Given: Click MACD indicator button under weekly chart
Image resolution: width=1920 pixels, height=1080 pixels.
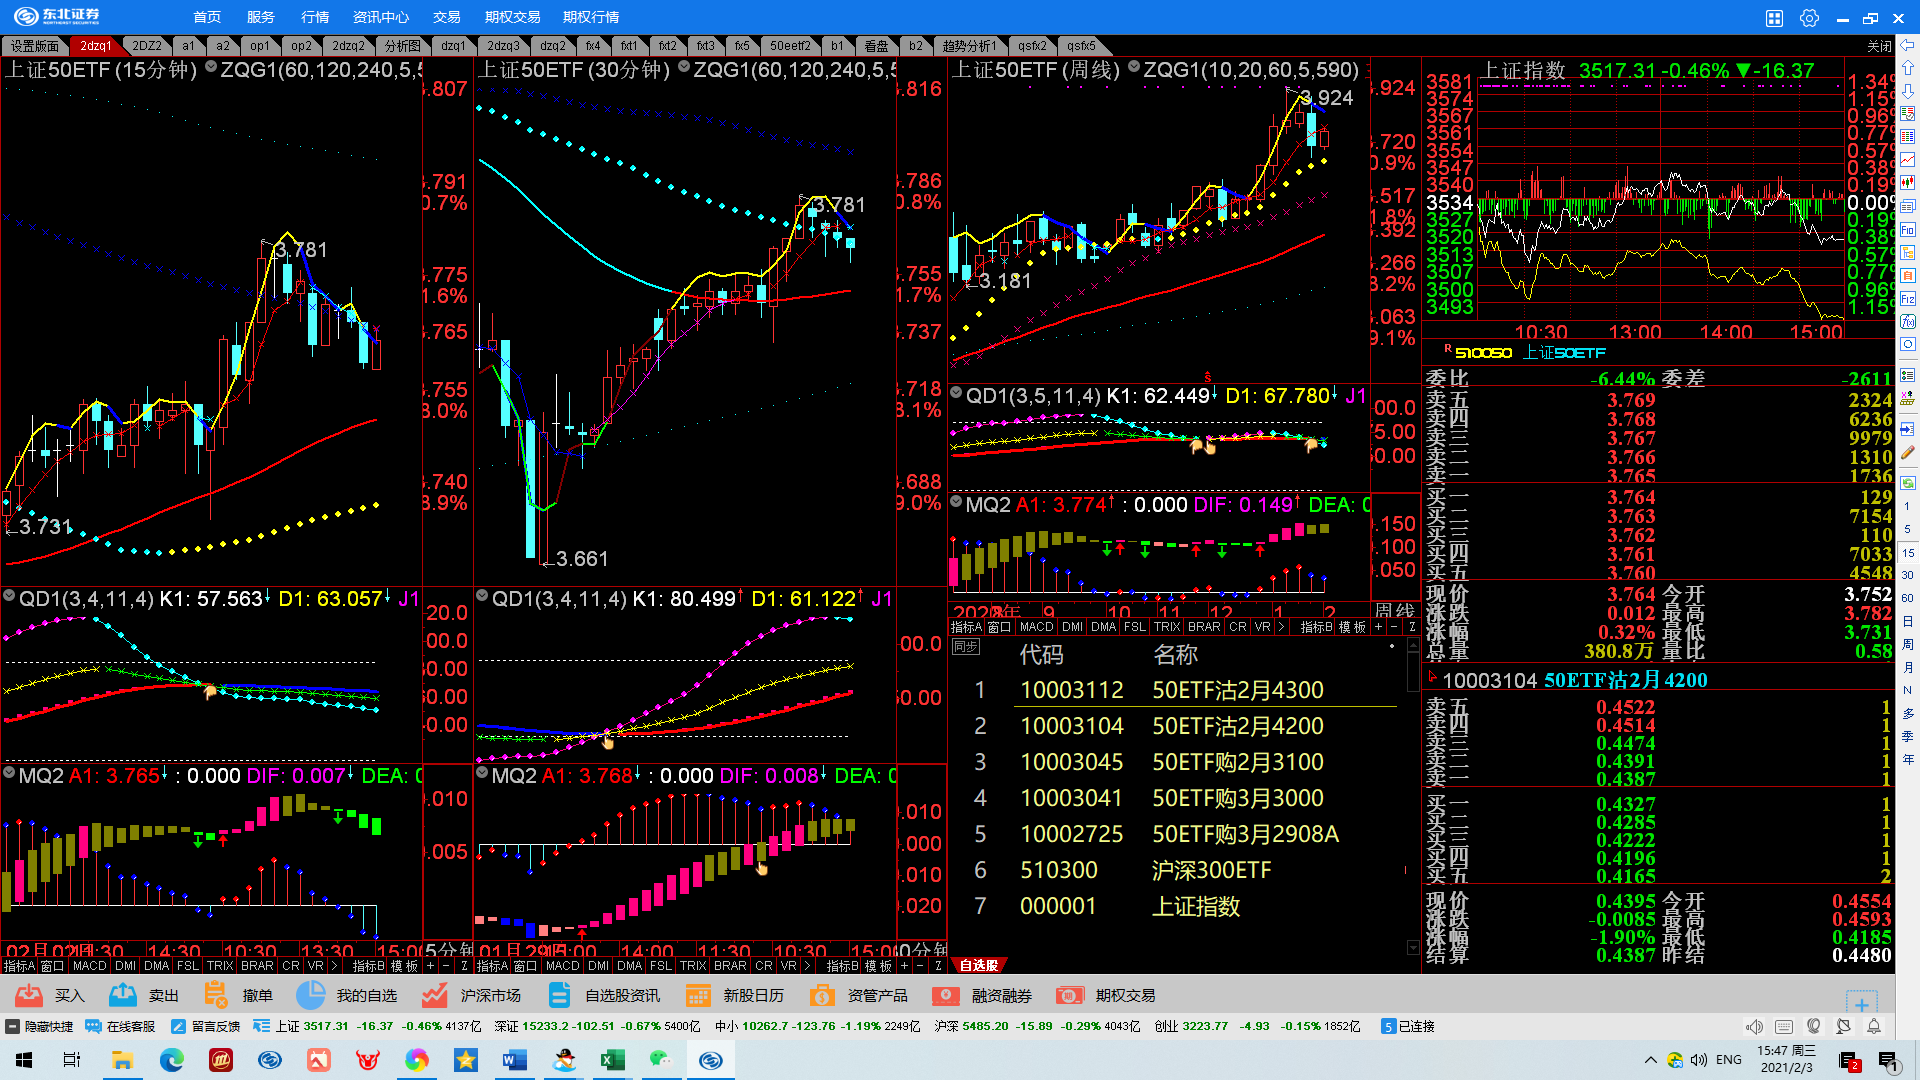Looking at the screenshot, I should (x=1036, y=627).
